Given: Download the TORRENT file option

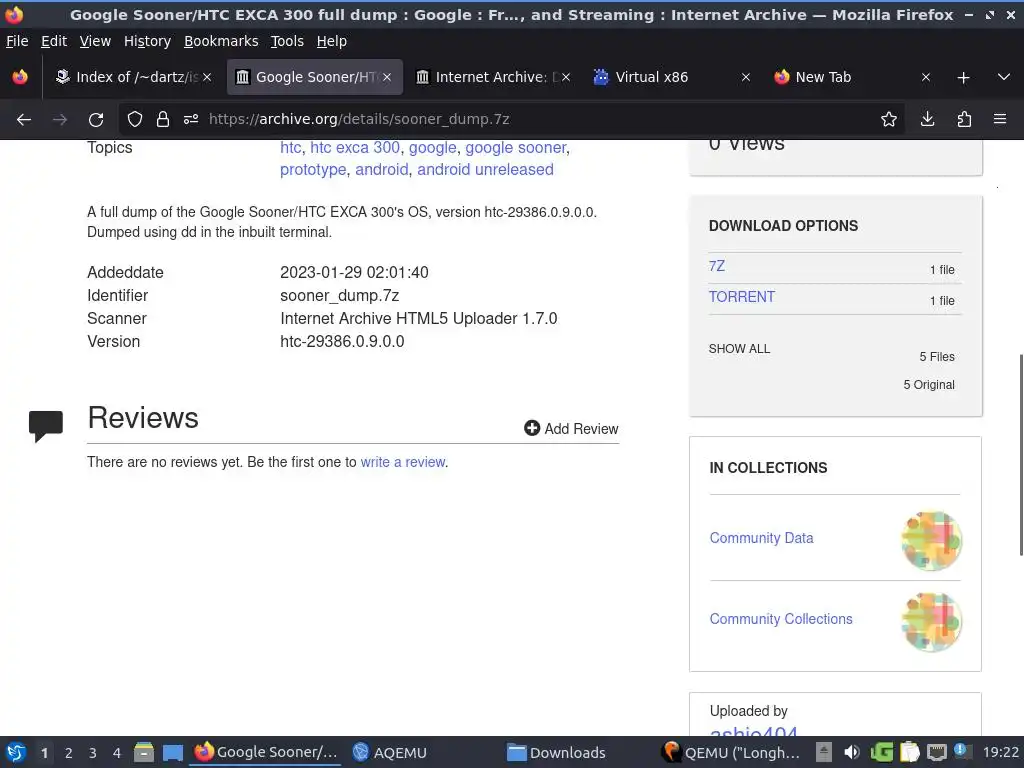Looking at the screenshot, I should click(742, 297).
